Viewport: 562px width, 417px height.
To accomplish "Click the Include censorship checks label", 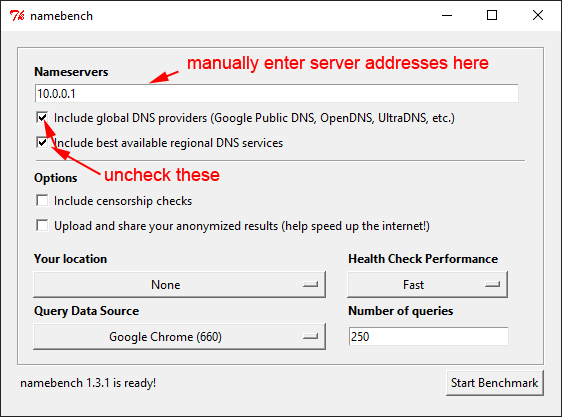I will pos(123,201).
